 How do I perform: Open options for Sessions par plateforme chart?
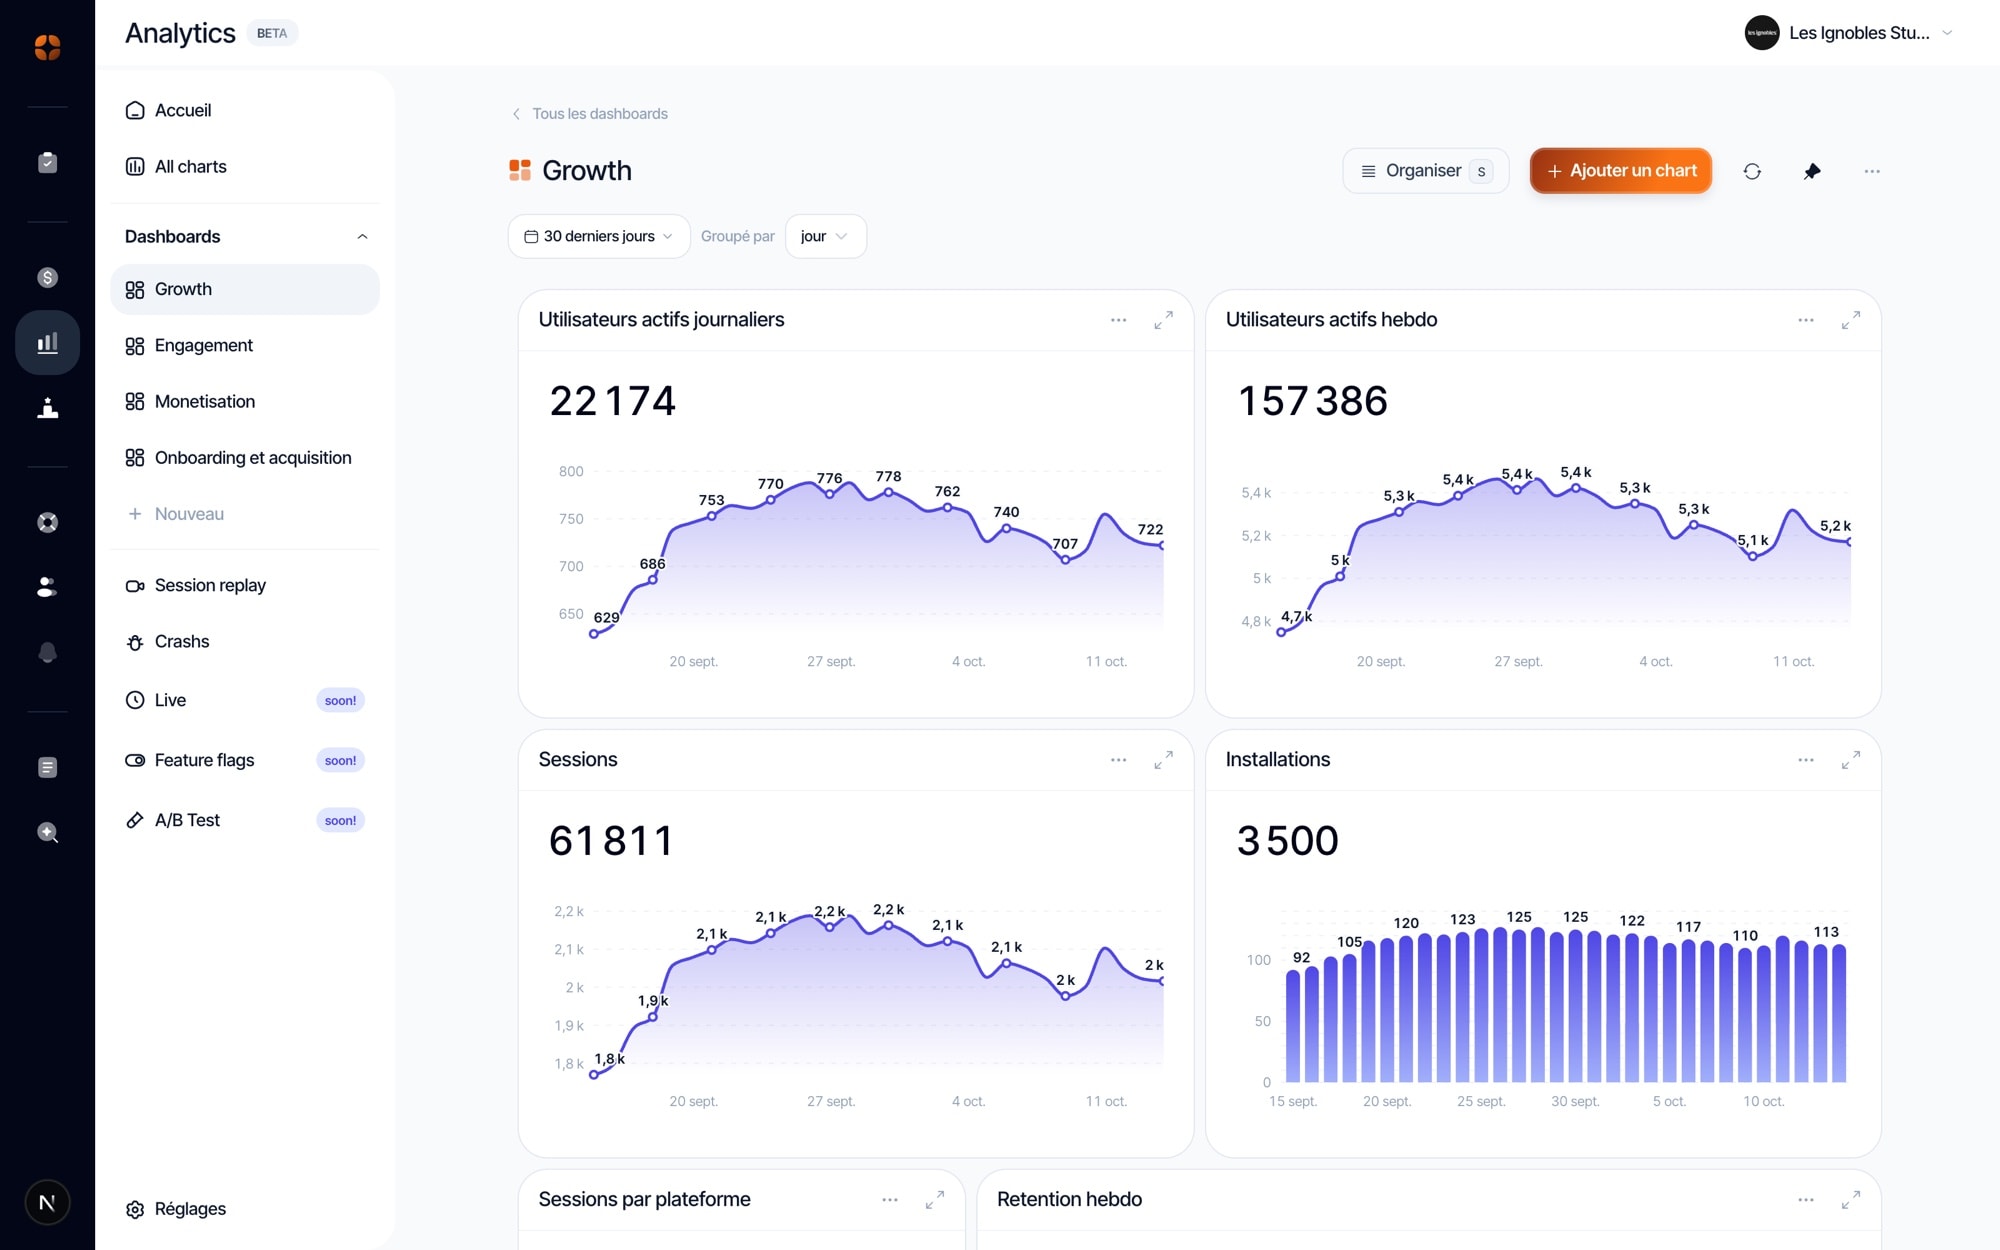pyautogui.click(x=890, y=1200)
